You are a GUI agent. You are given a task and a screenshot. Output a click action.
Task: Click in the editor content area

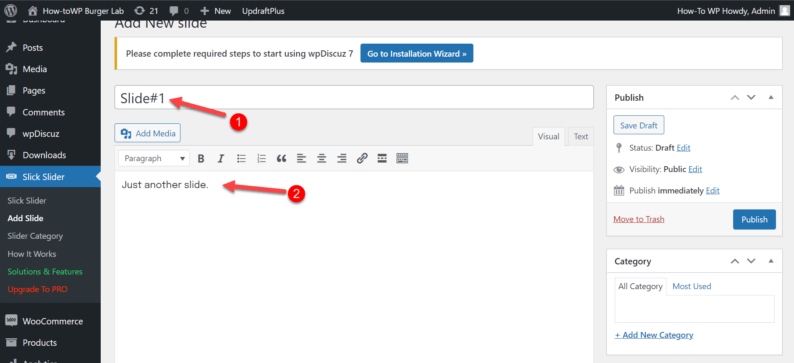[x=354, y=267]
